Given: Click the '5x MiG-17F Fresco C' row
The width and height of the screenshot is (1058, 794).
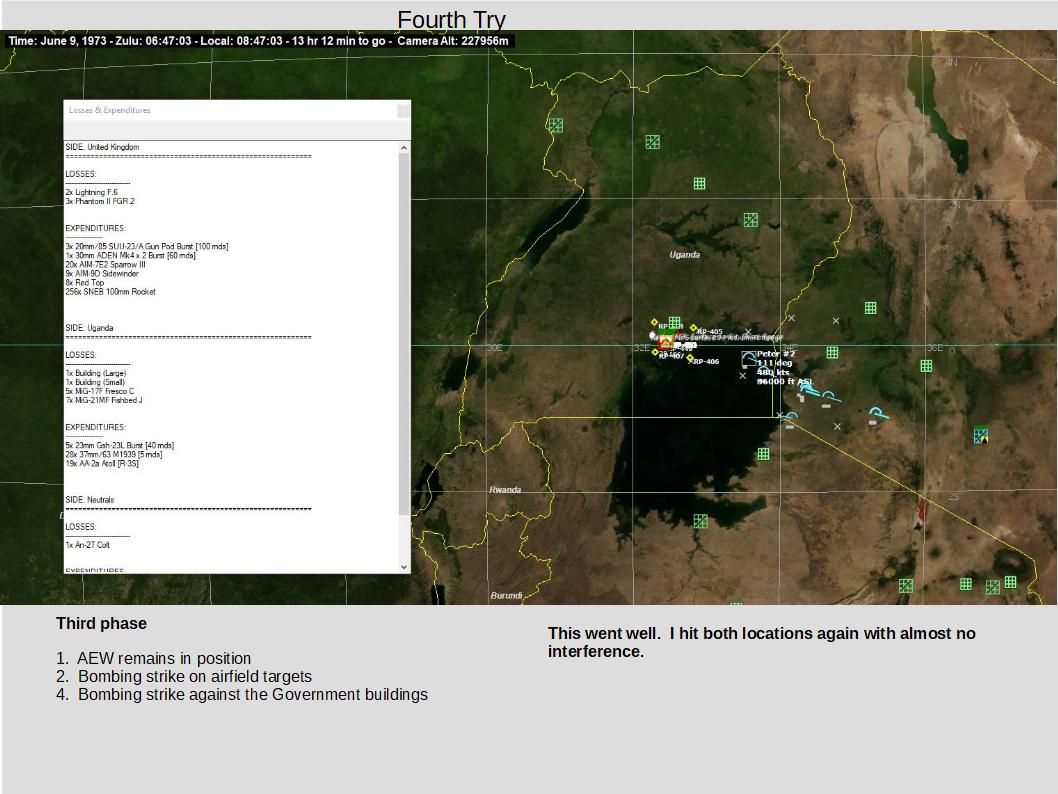Looking at the screenshot, I should point(100,391).
